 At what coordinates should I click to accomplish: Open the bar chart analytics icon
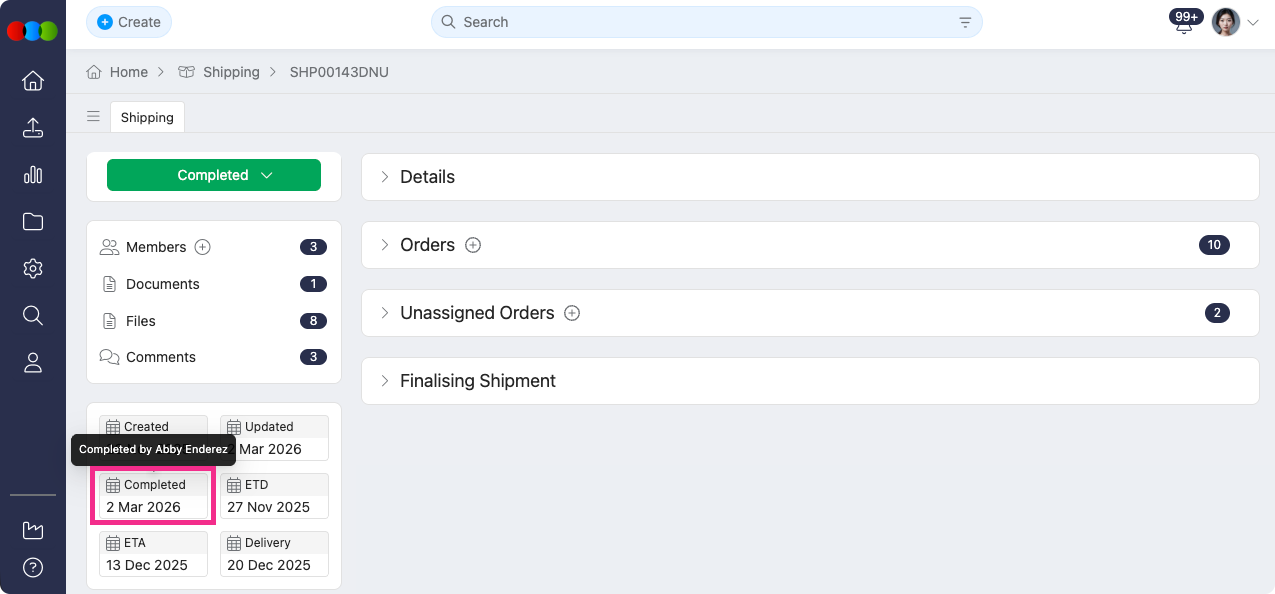(33, 175)
